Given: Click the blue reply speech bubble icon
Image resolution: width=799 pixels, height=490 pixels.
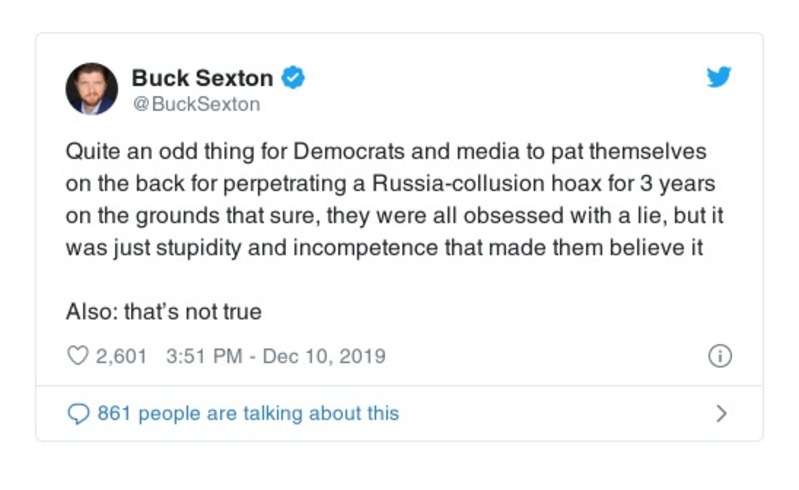Looking at the screenshot, I should coord(77,413).
